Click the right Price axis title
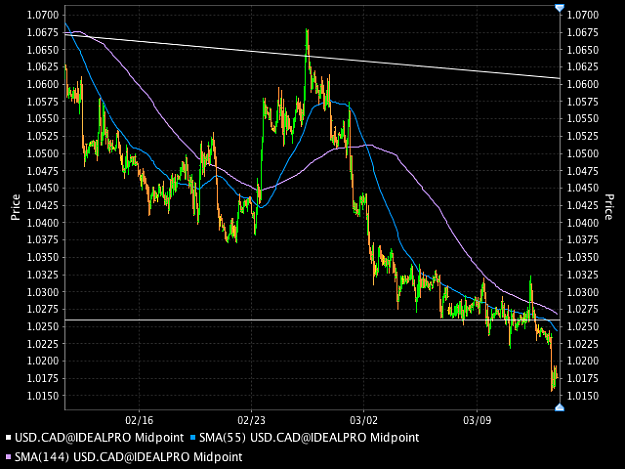Viewport: 625px width, 469px height. (608, 207)
